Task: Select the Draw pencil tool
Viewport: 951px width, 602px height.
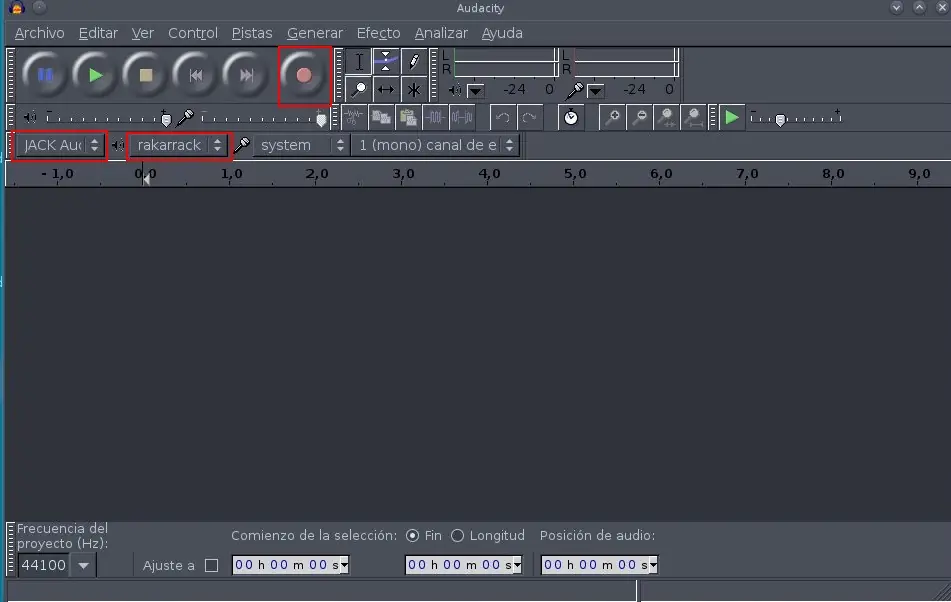Action: click(414, 61)
